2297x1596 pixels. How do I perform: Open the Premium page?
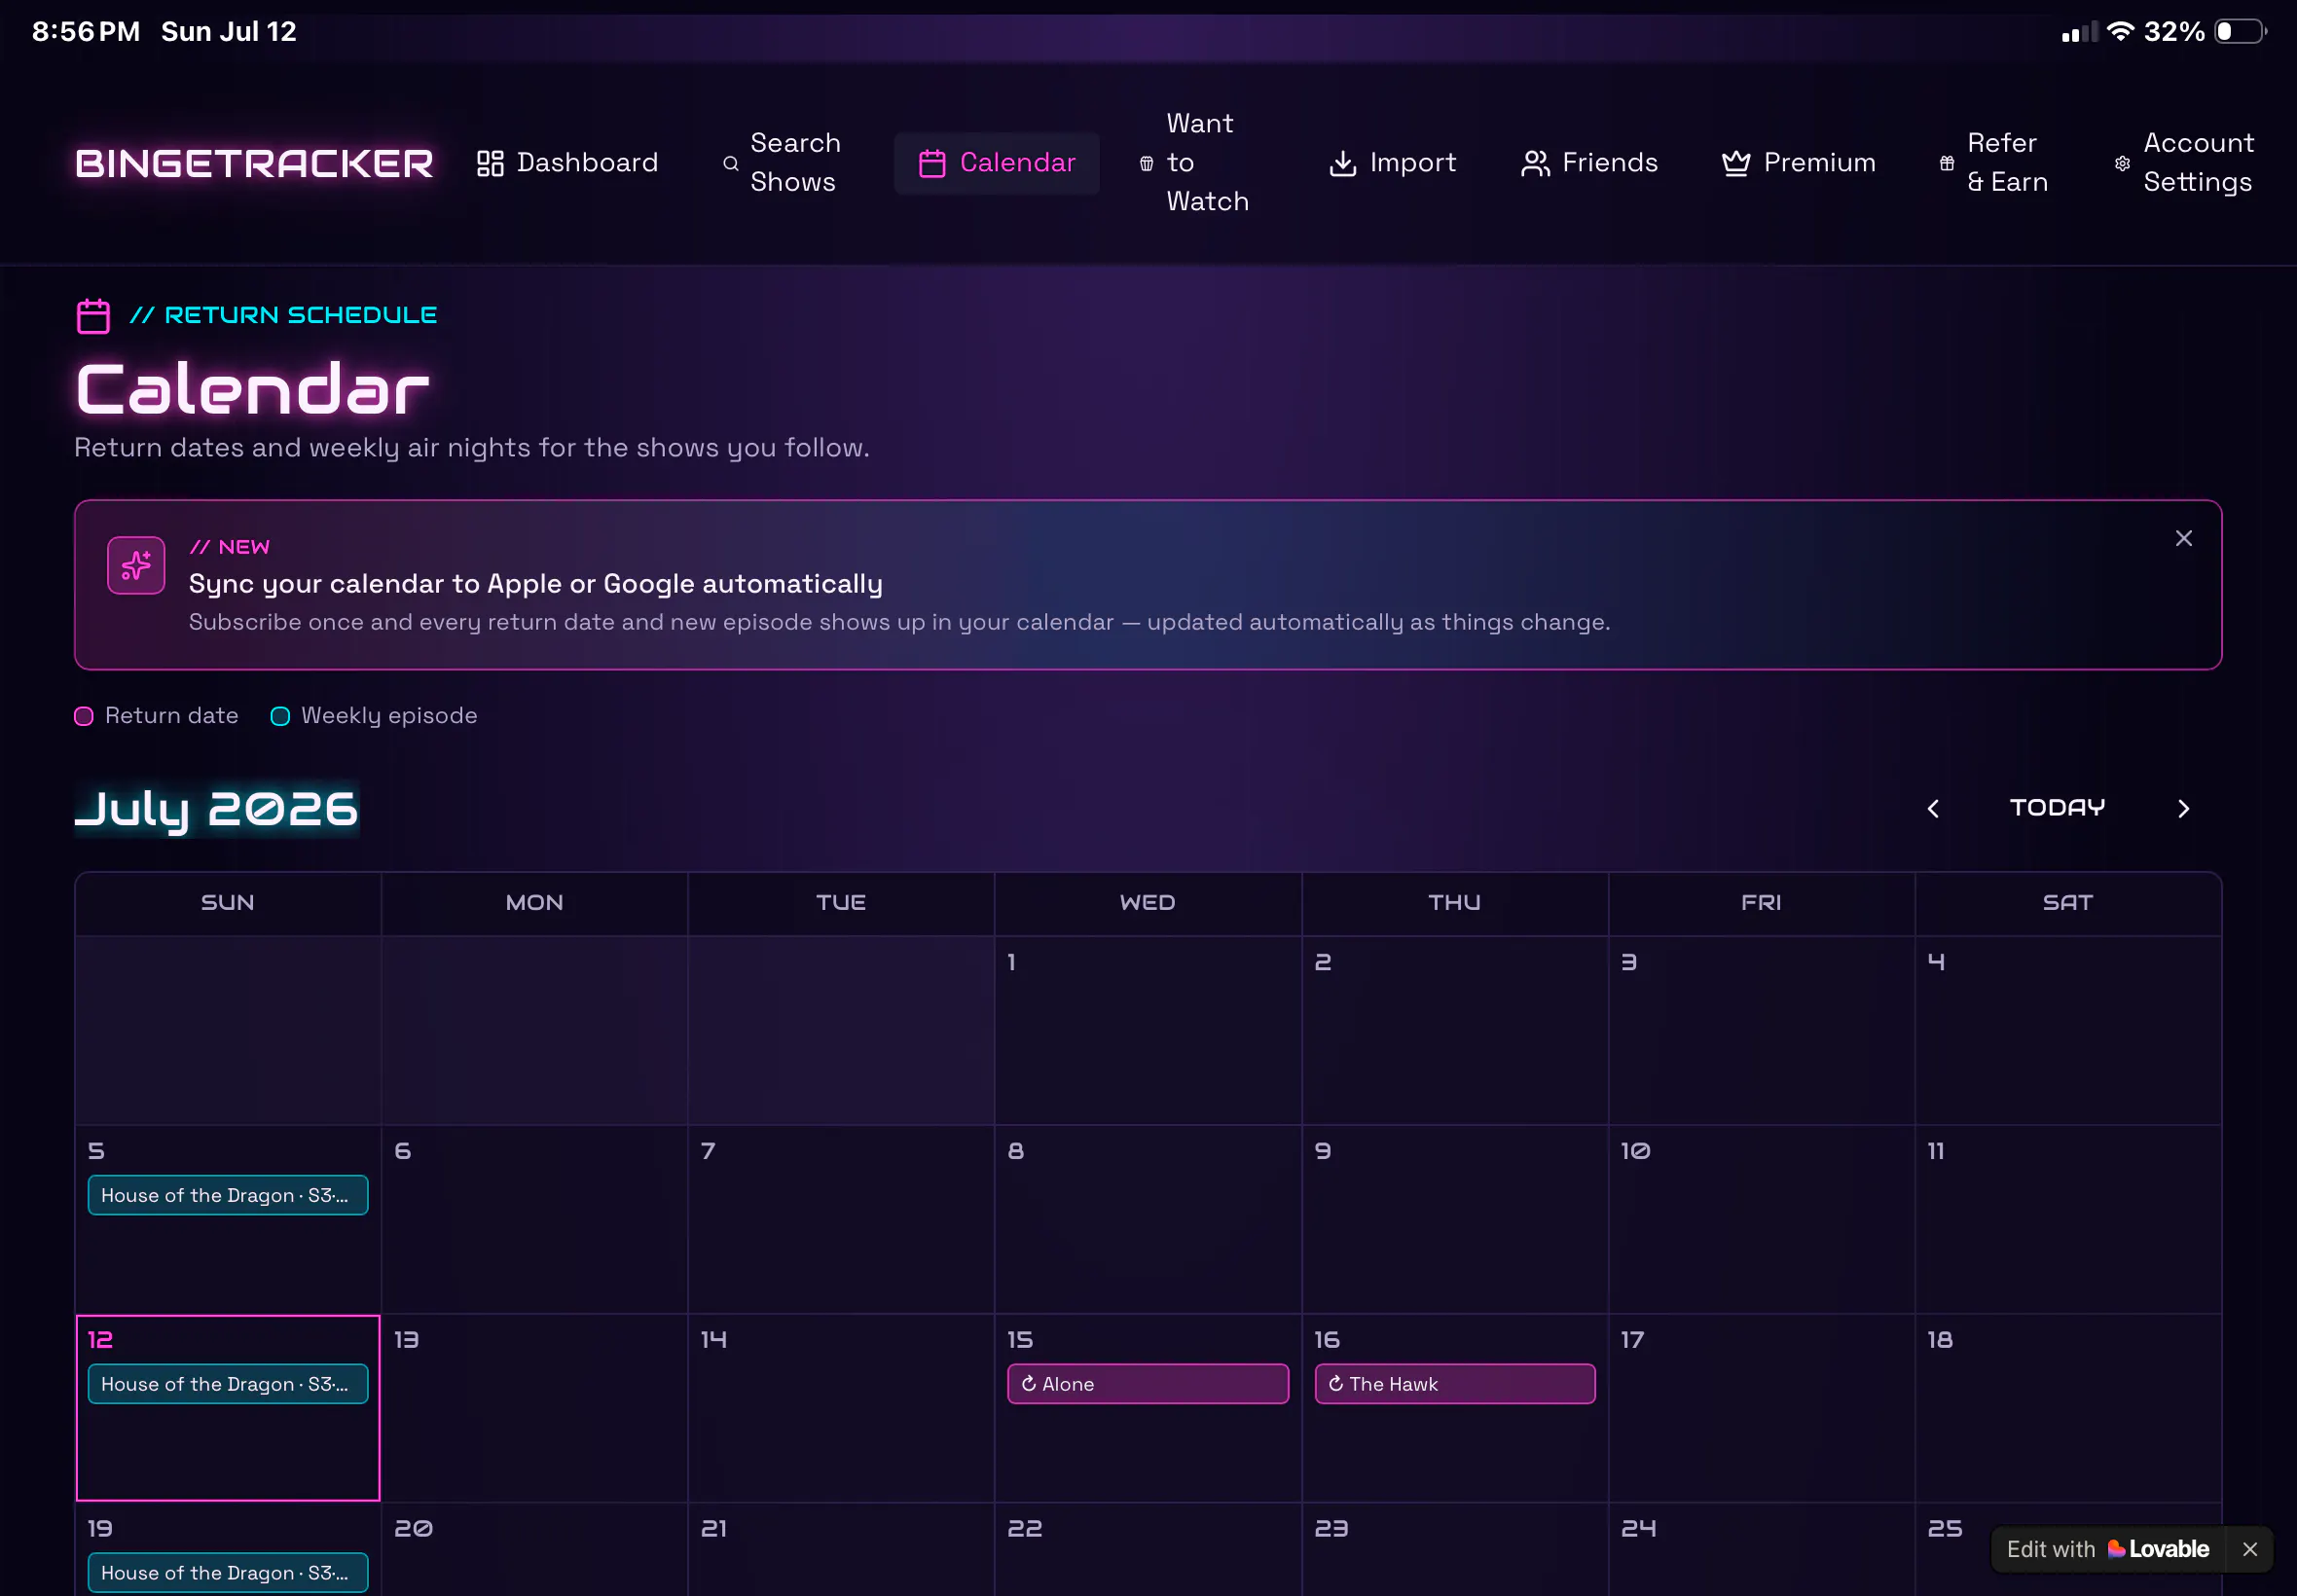(x=1798, y=163)
